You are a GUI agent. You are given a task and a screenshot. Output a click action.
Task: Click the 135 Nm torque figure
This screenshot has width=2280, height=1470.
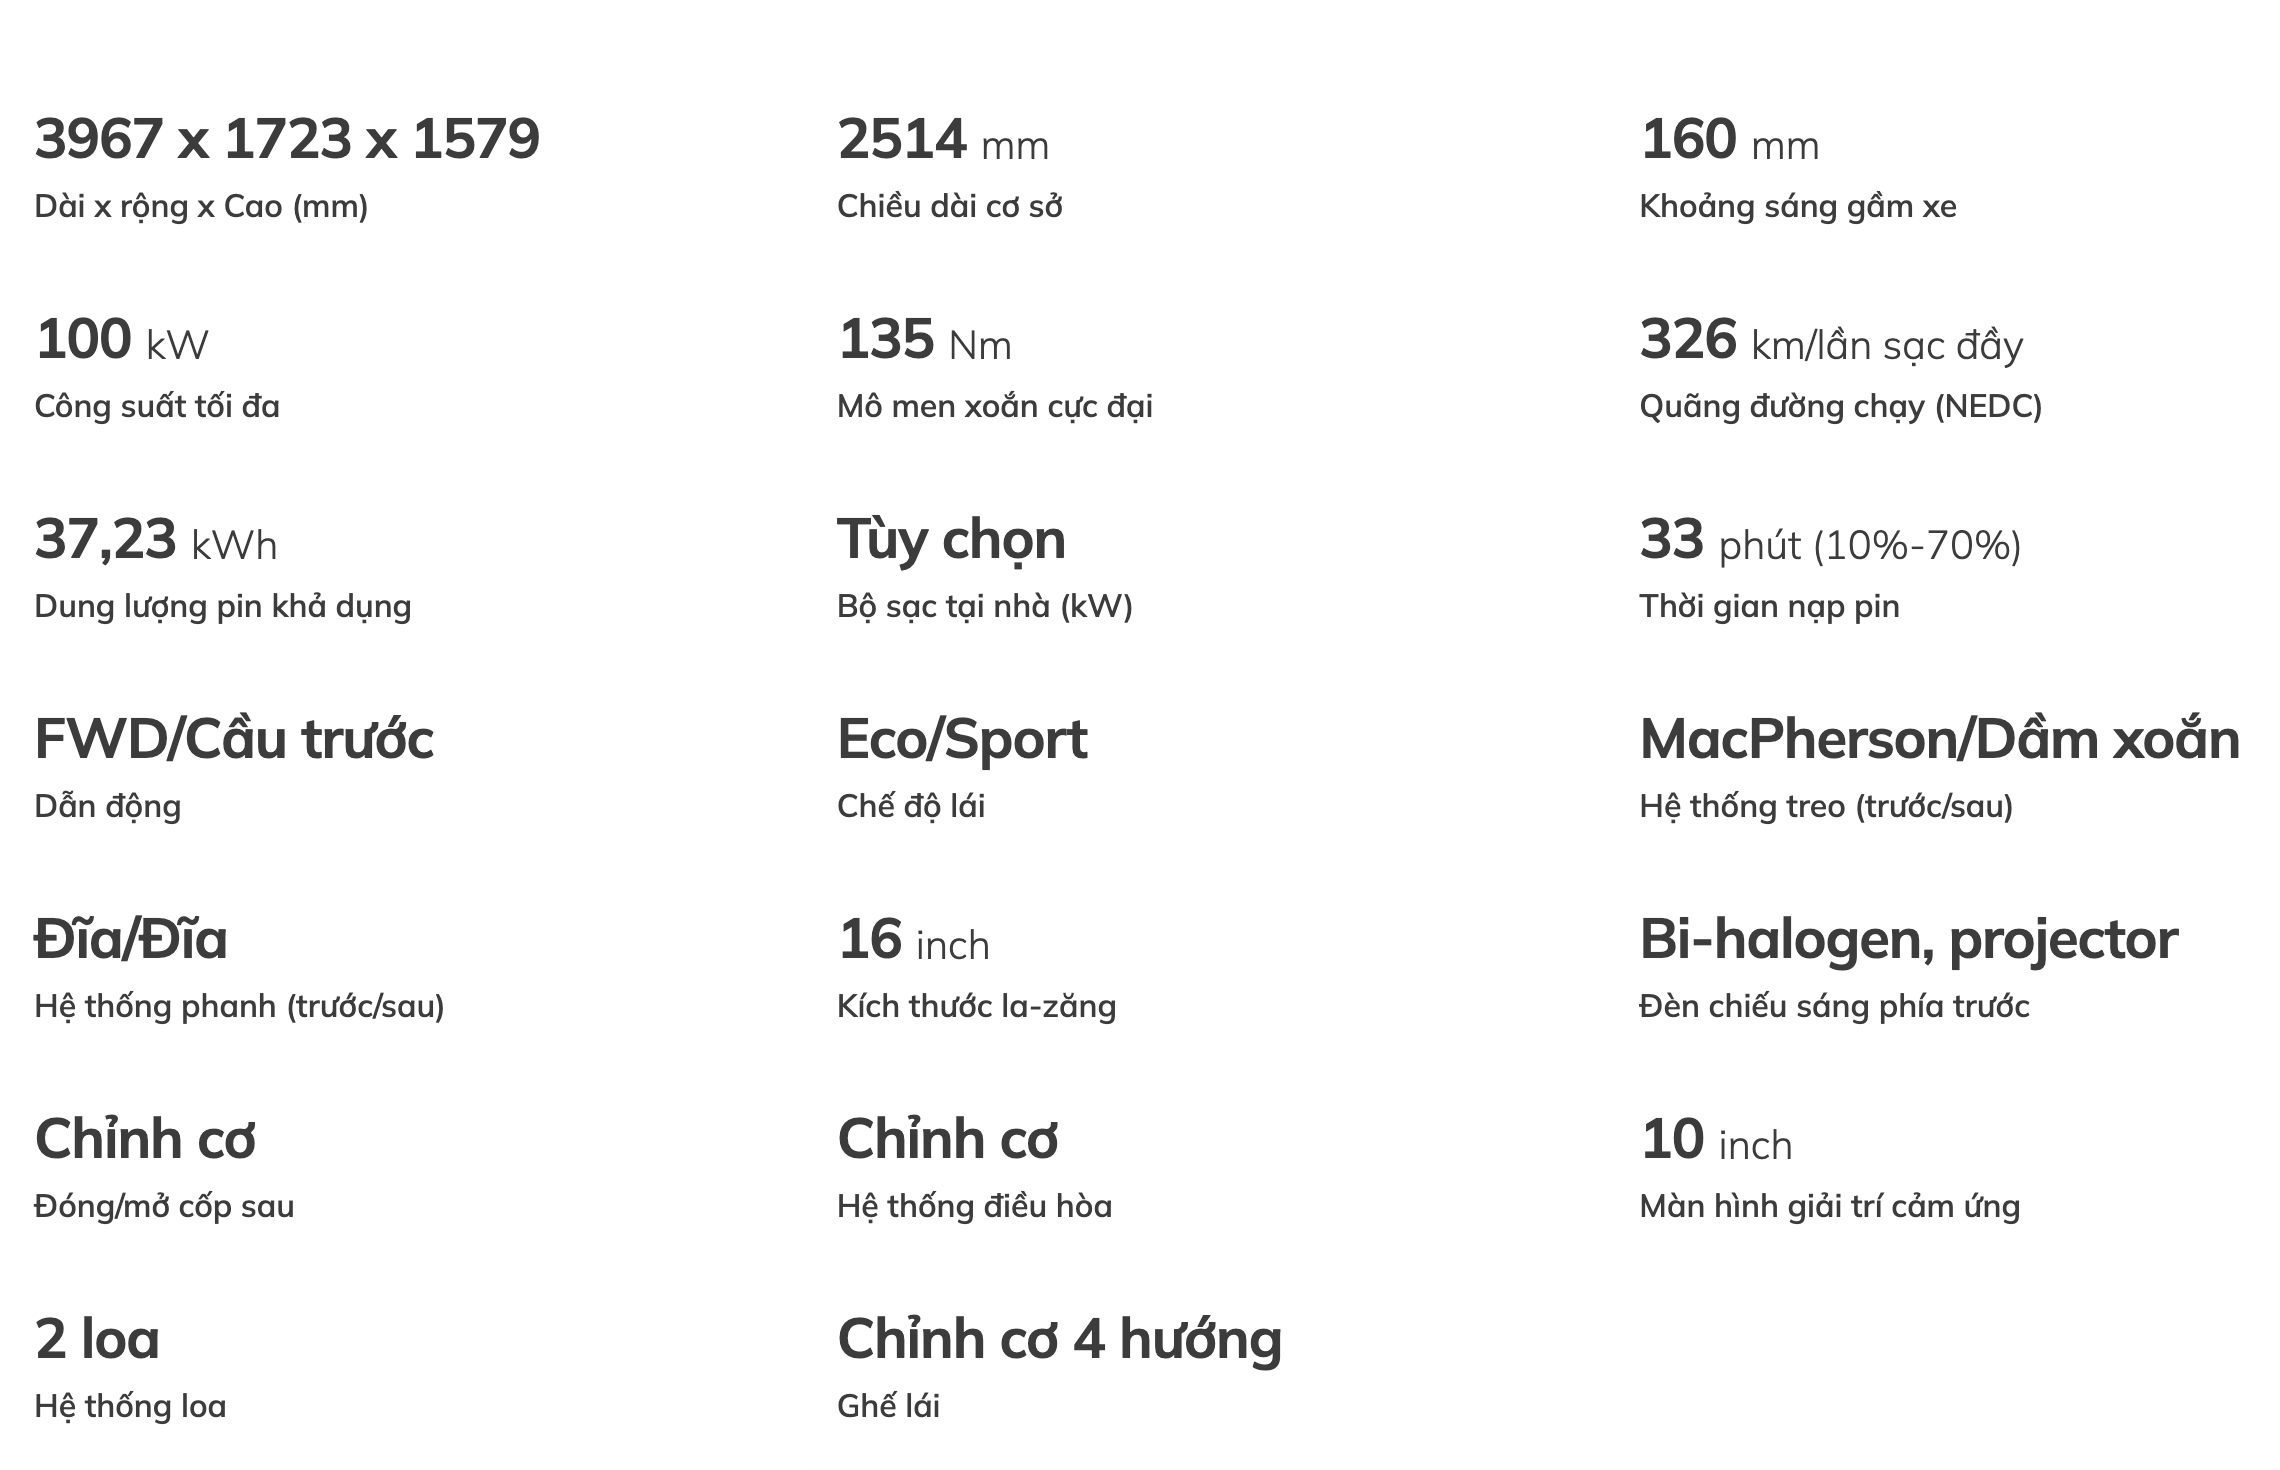924,340
